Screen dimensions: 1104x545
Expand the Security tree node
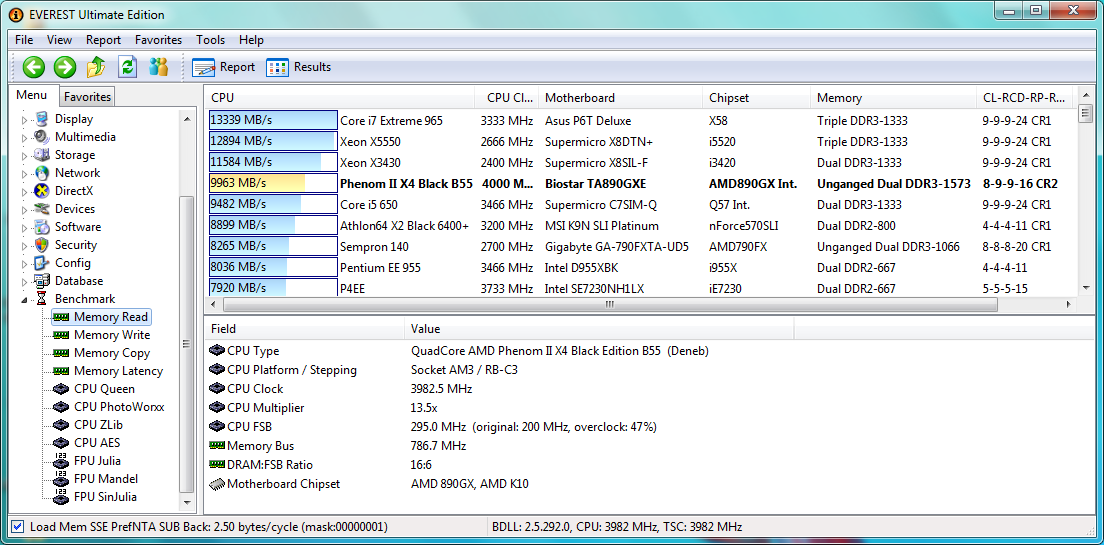click(25, 246)
